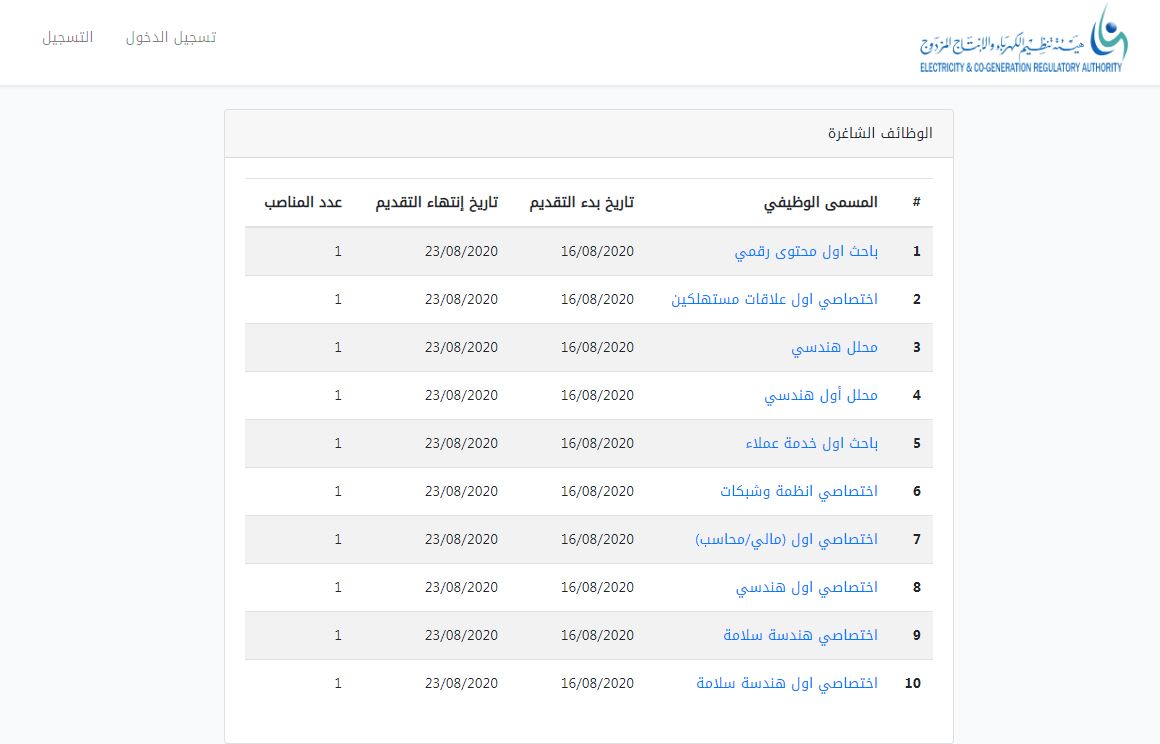Open job اختصاصي اول هندسي

806,587
